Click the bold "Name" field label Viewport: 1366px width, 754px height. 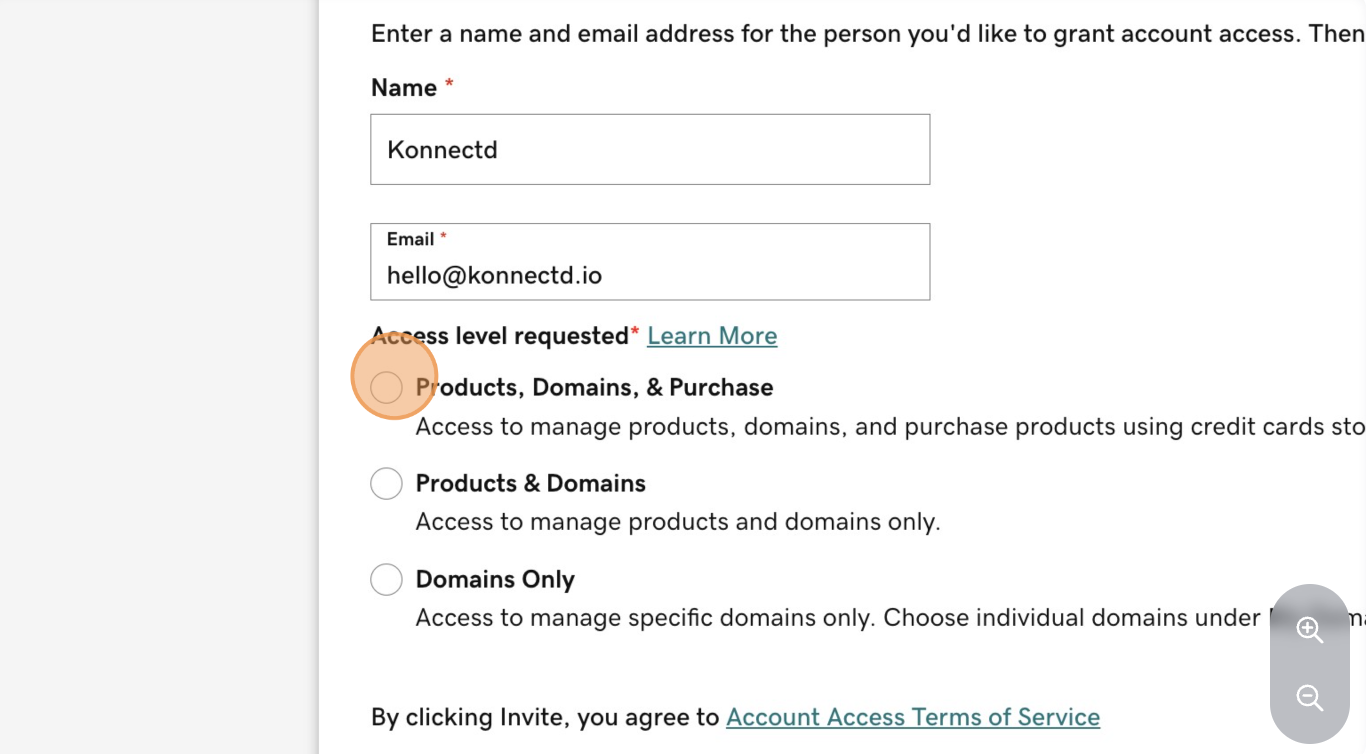coord(404,88)
